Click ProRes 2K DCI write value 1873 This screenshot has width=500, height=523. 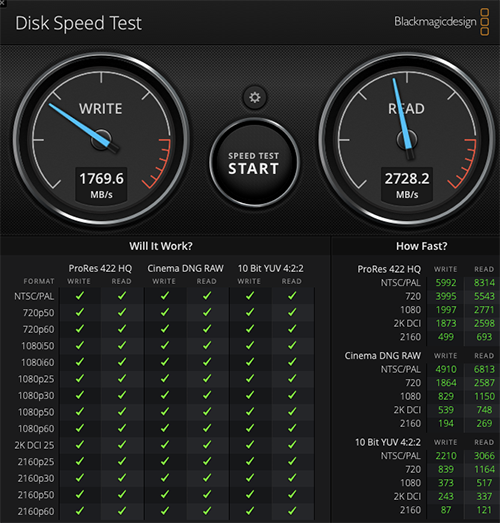pyautogui.click(x=446, y=323)
